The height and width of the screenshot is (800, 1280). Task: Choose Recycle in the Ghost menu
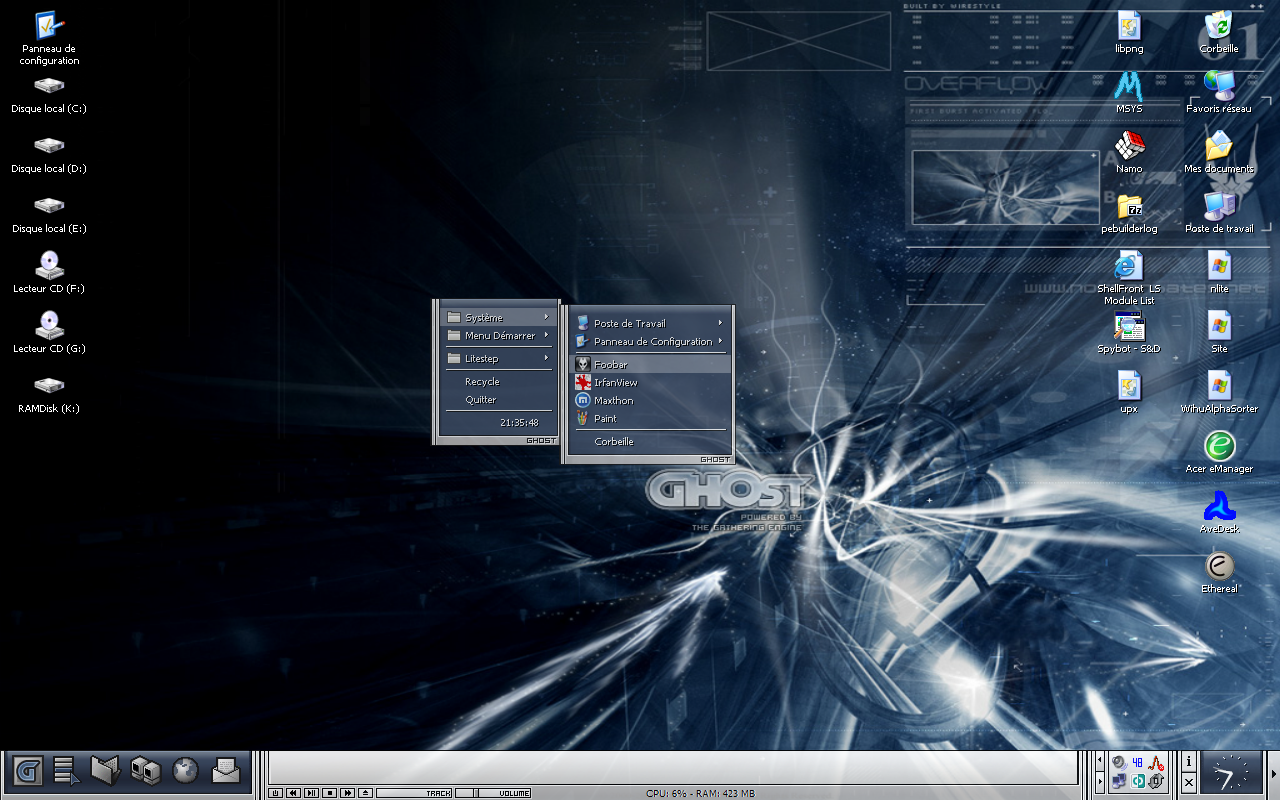[498, 381]
